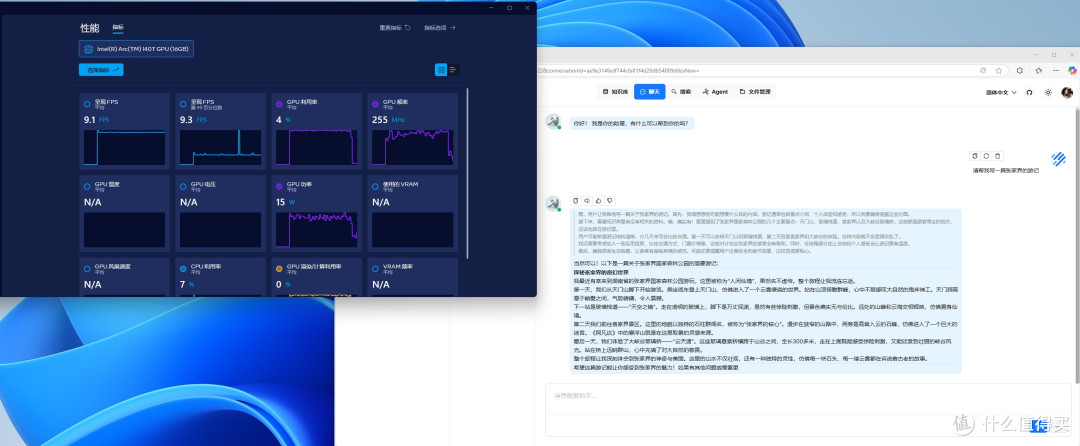
Task: Toggle the first 呈现 FPS average metric circle
Action: click(x=87, y=104)
